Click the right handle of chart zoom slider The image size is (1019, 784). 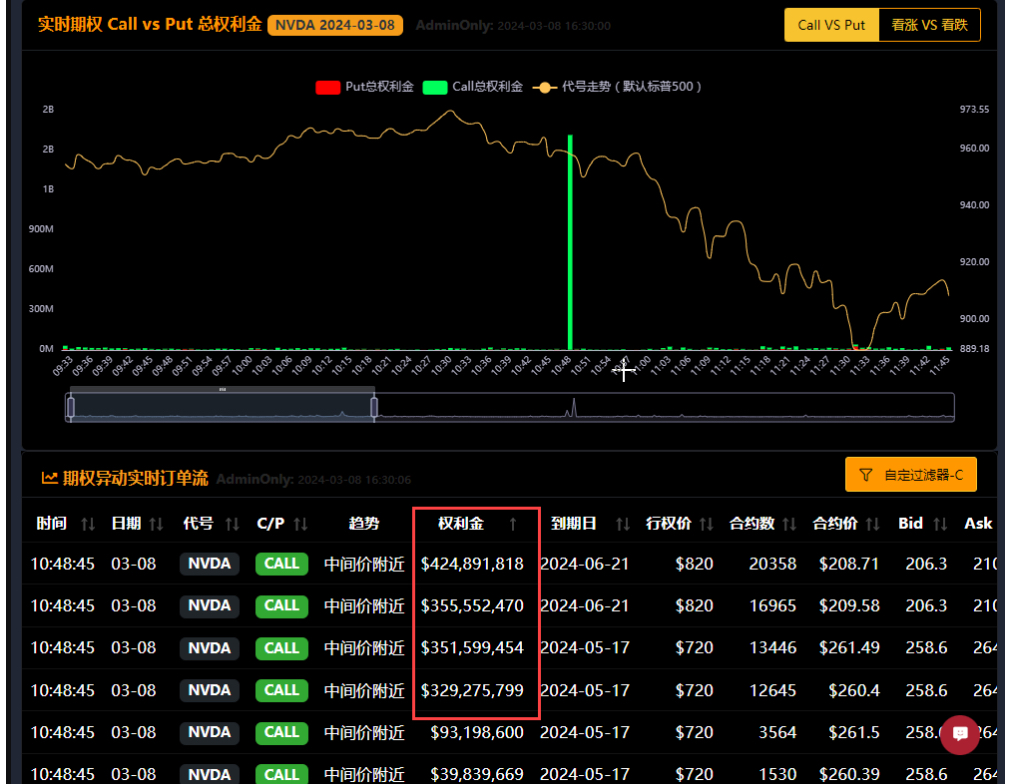375,407
